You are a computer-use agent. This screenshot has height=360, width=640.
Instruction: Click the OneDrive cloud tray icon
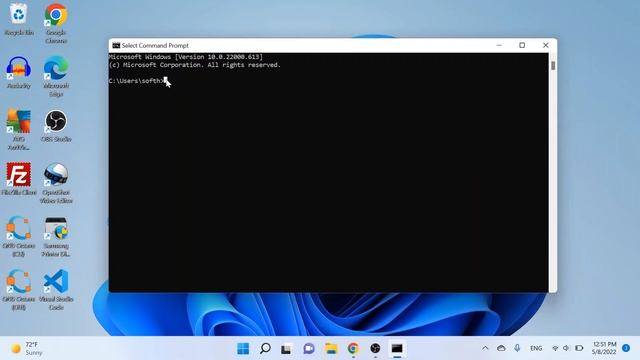click(501, 348)
